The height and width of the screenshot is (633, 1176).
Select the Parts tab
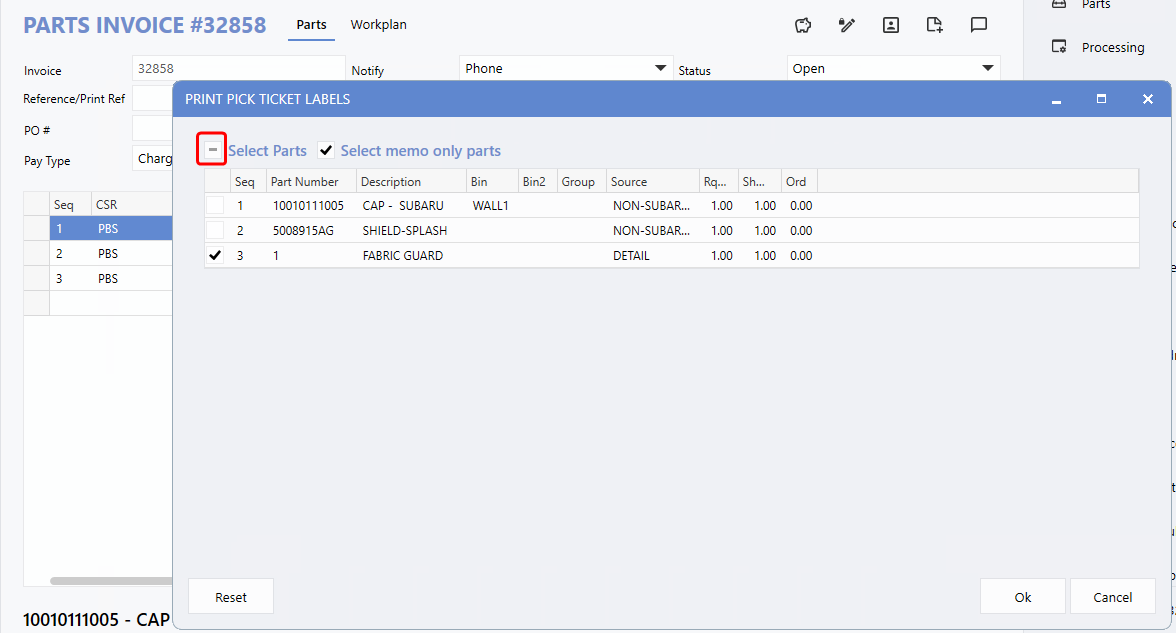pos(311,25)
